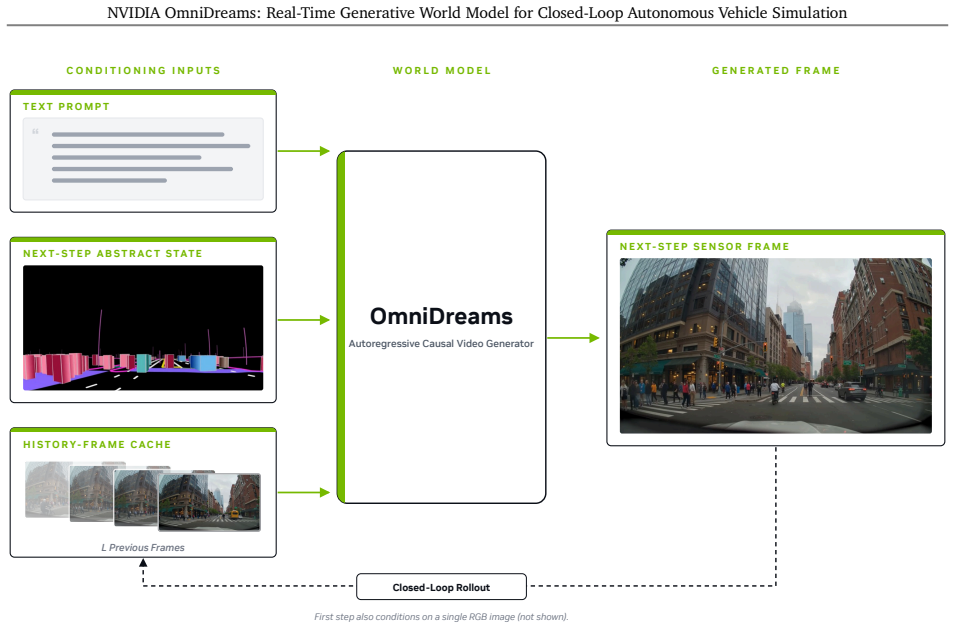Click the 'TEXT PROMPT' card label
The image size is (955, 628).
[x=66, y=107]
